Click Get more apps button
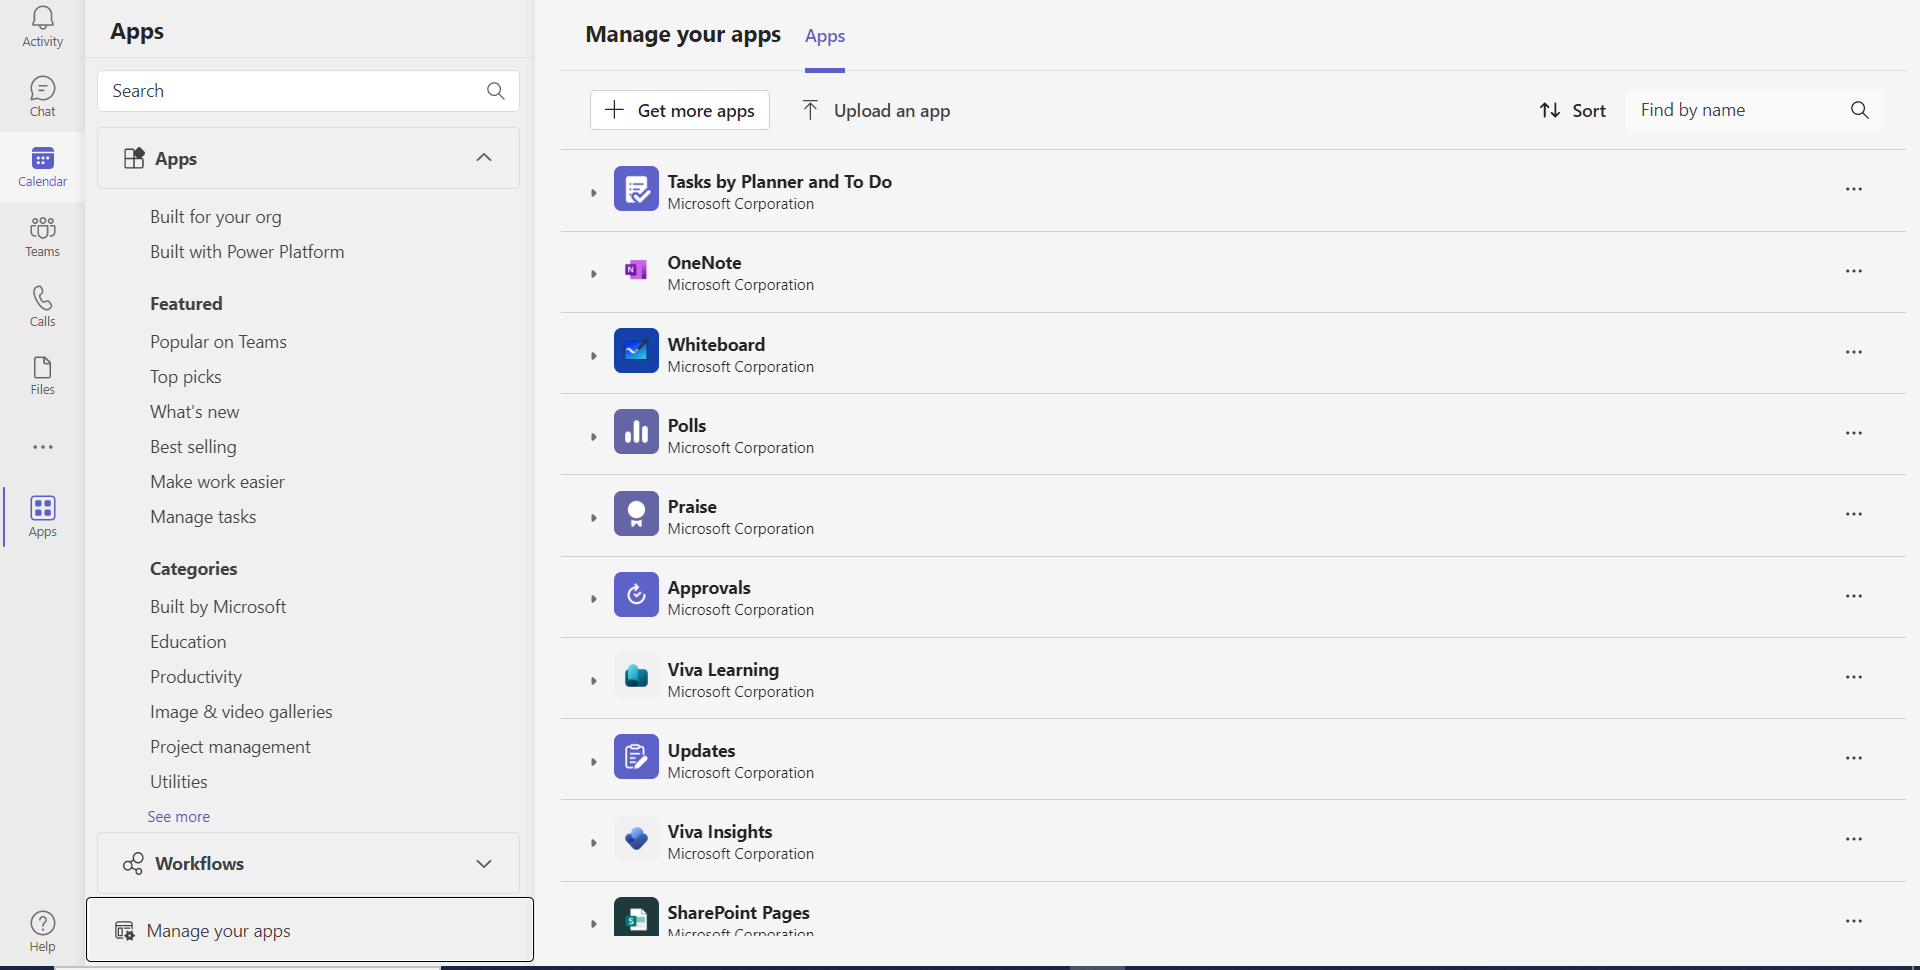The width and height of the screenshot is (1920, 970). pos(680,111)
